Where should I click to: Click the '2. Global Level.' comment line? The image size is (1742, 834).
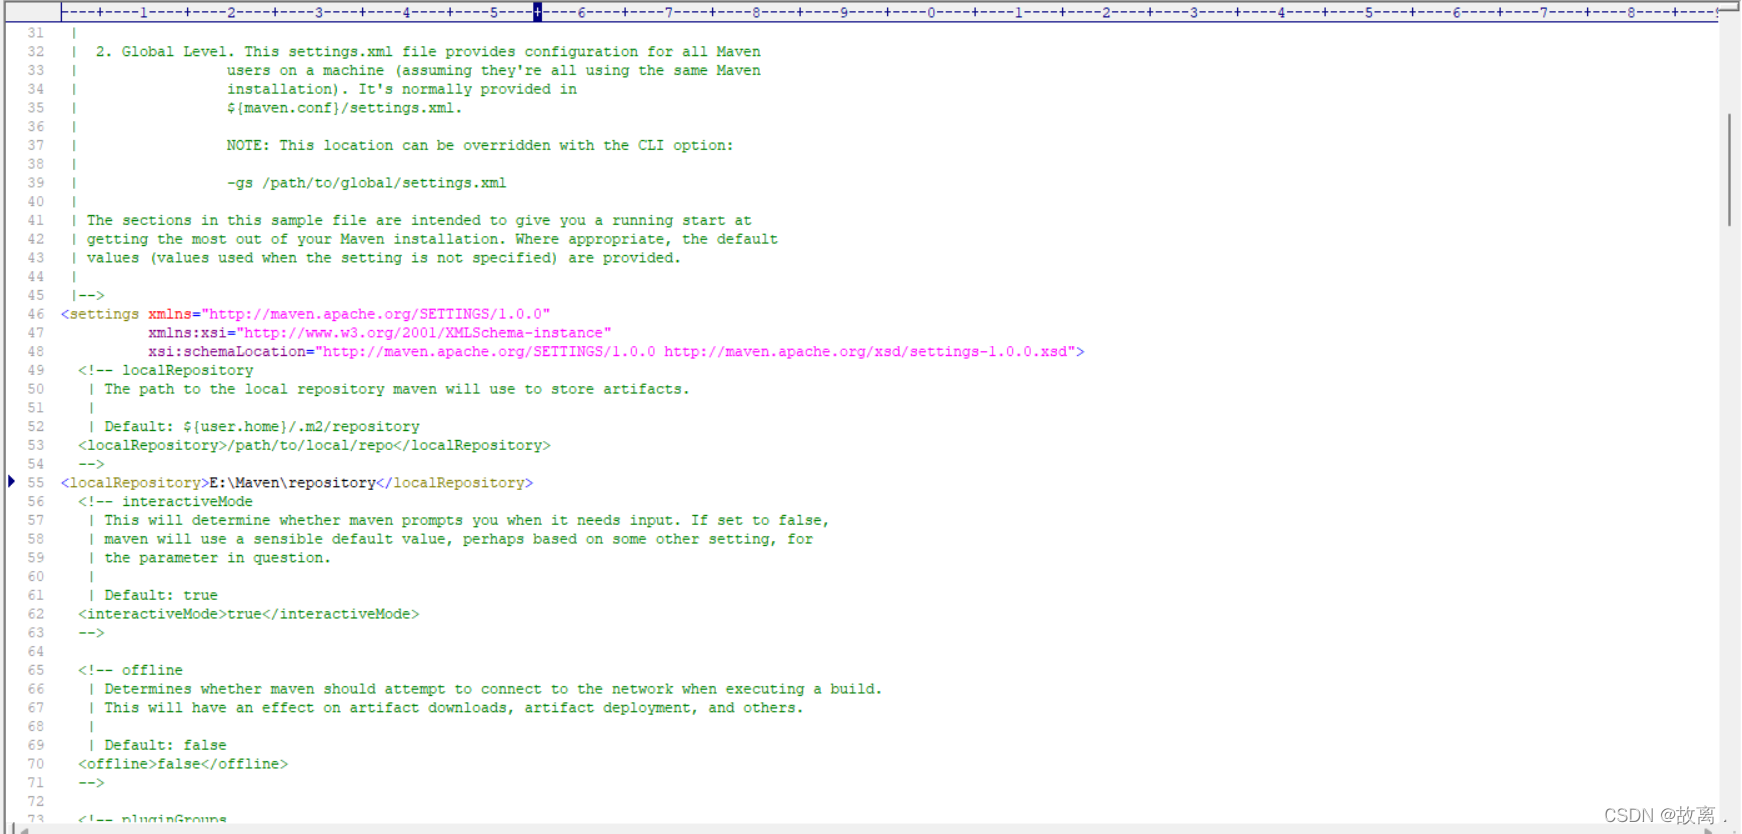point(428,52)
